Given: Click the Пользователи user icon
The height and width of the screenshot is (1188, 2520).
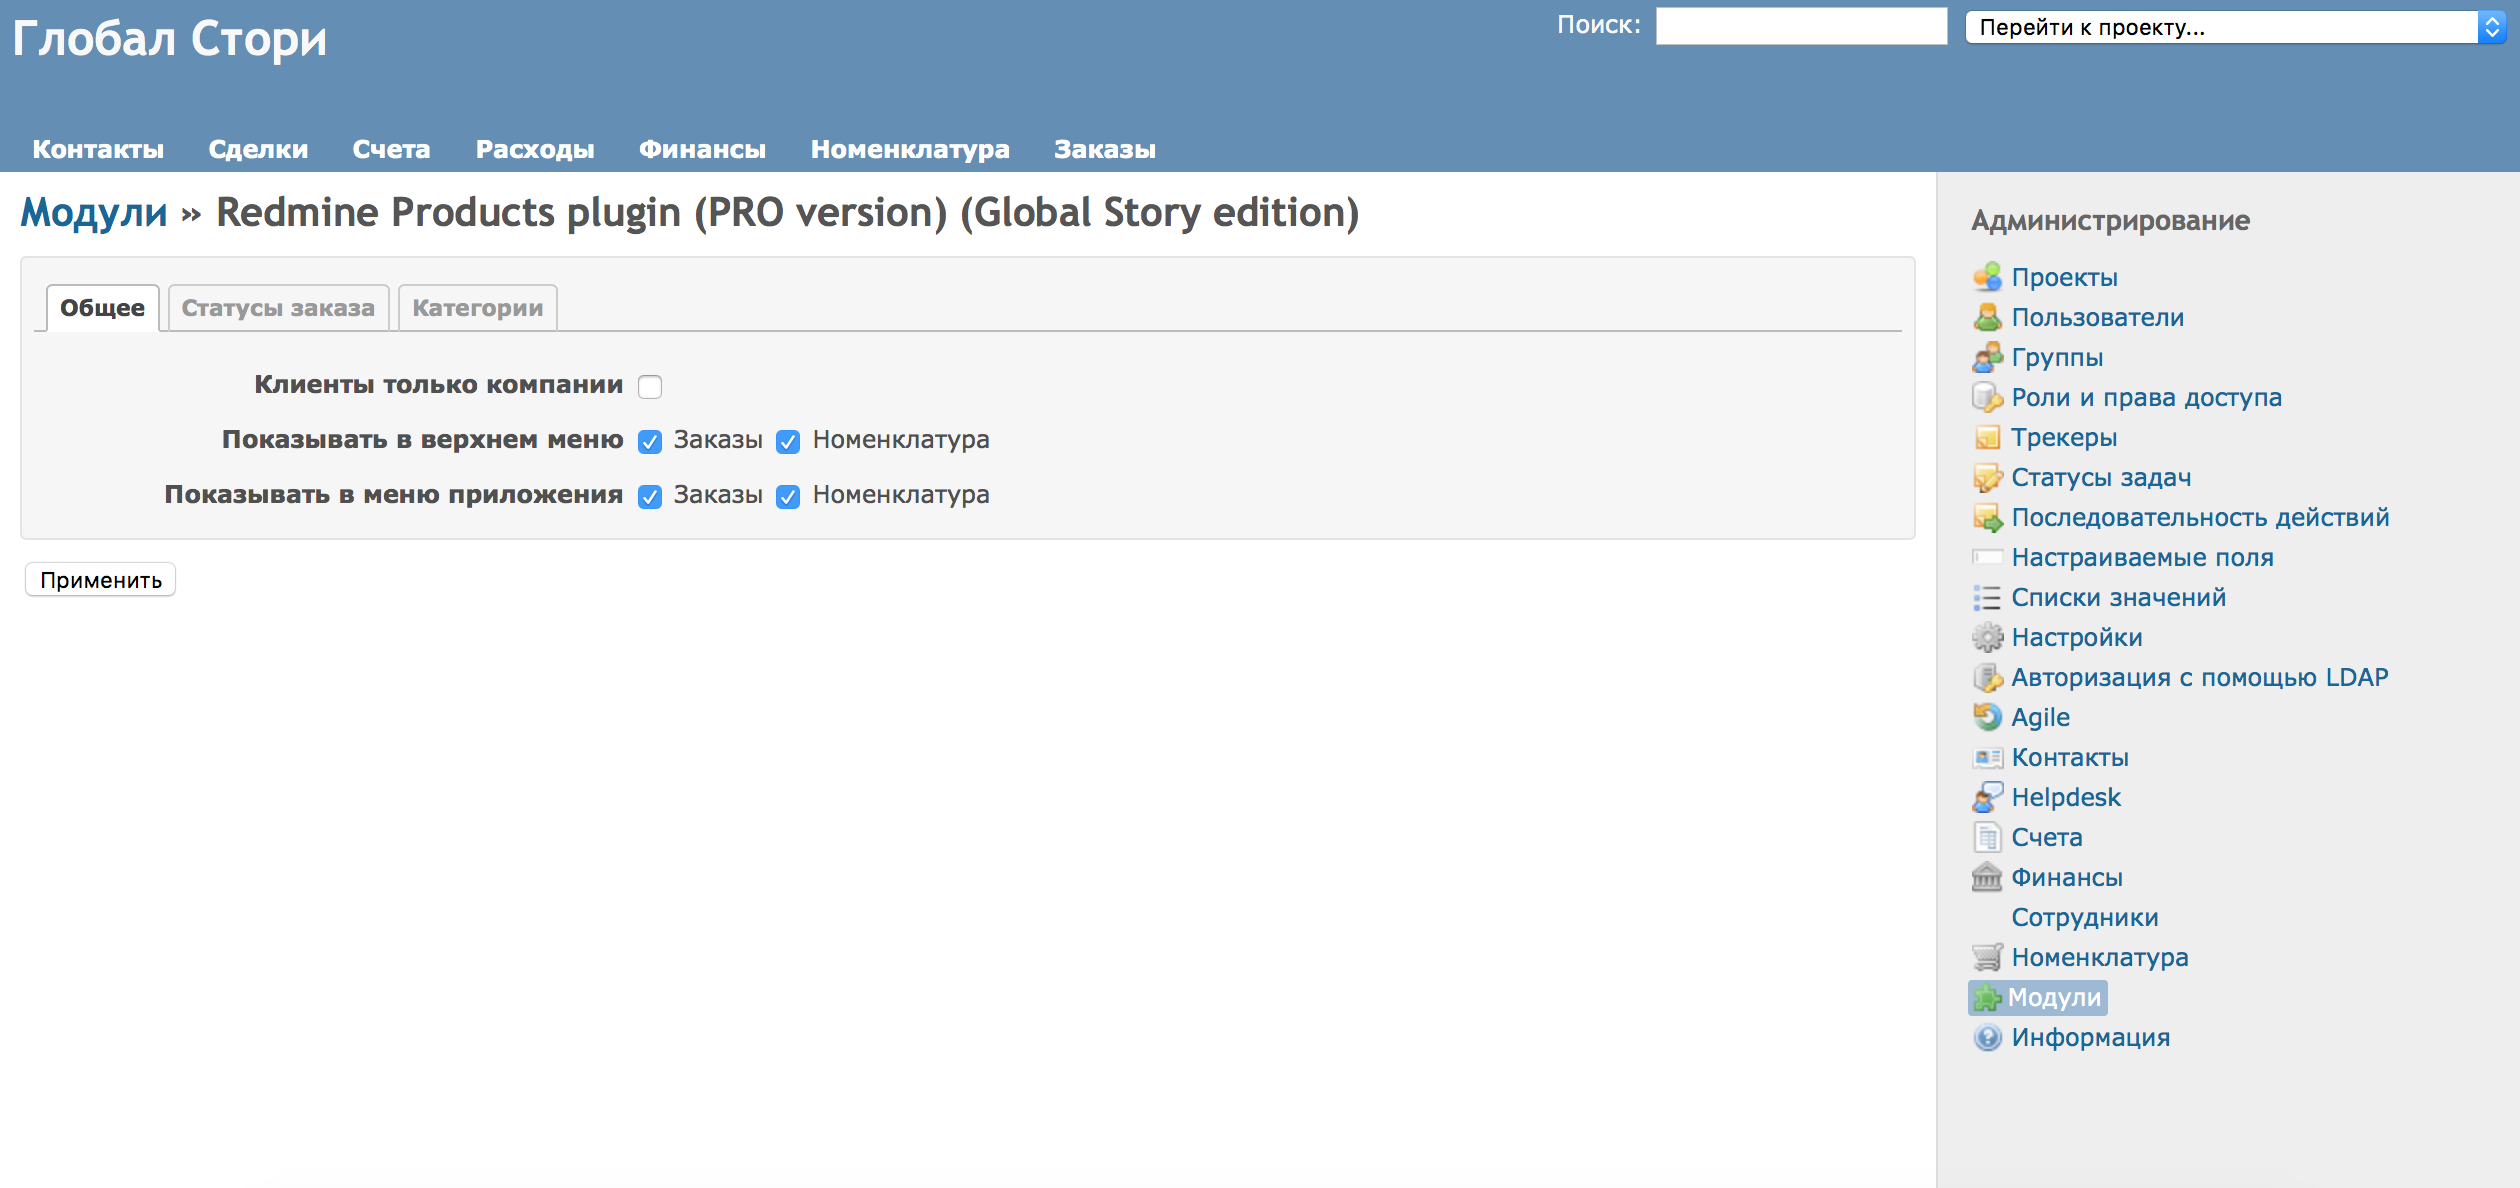Looking at the screenshot, I should (x=1987, y=317).
